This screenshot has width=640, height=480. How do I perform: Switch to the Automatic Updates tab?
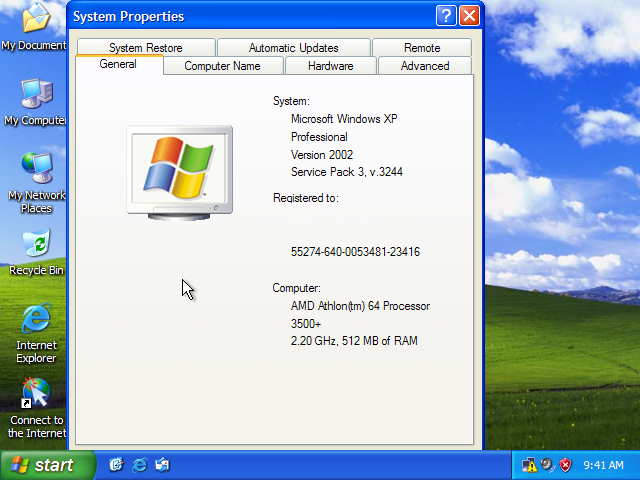(x=293, y=47)
